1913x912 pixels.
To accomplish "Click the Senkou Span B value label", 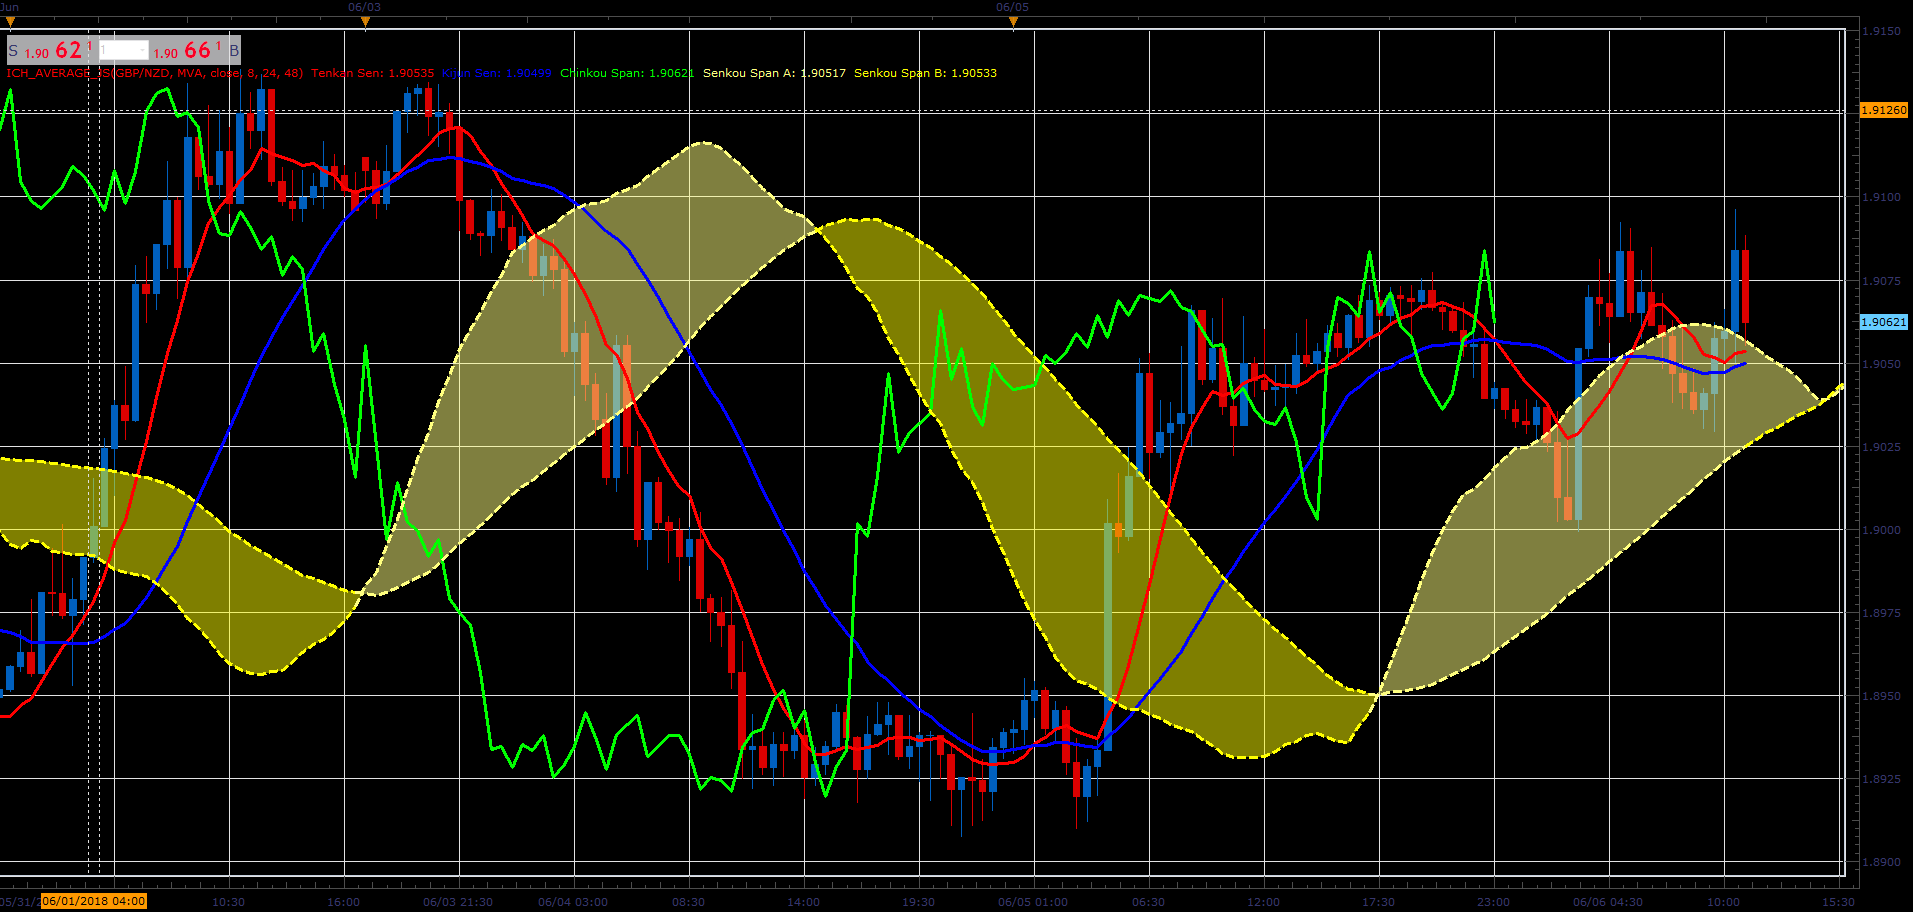I will 925,73.
